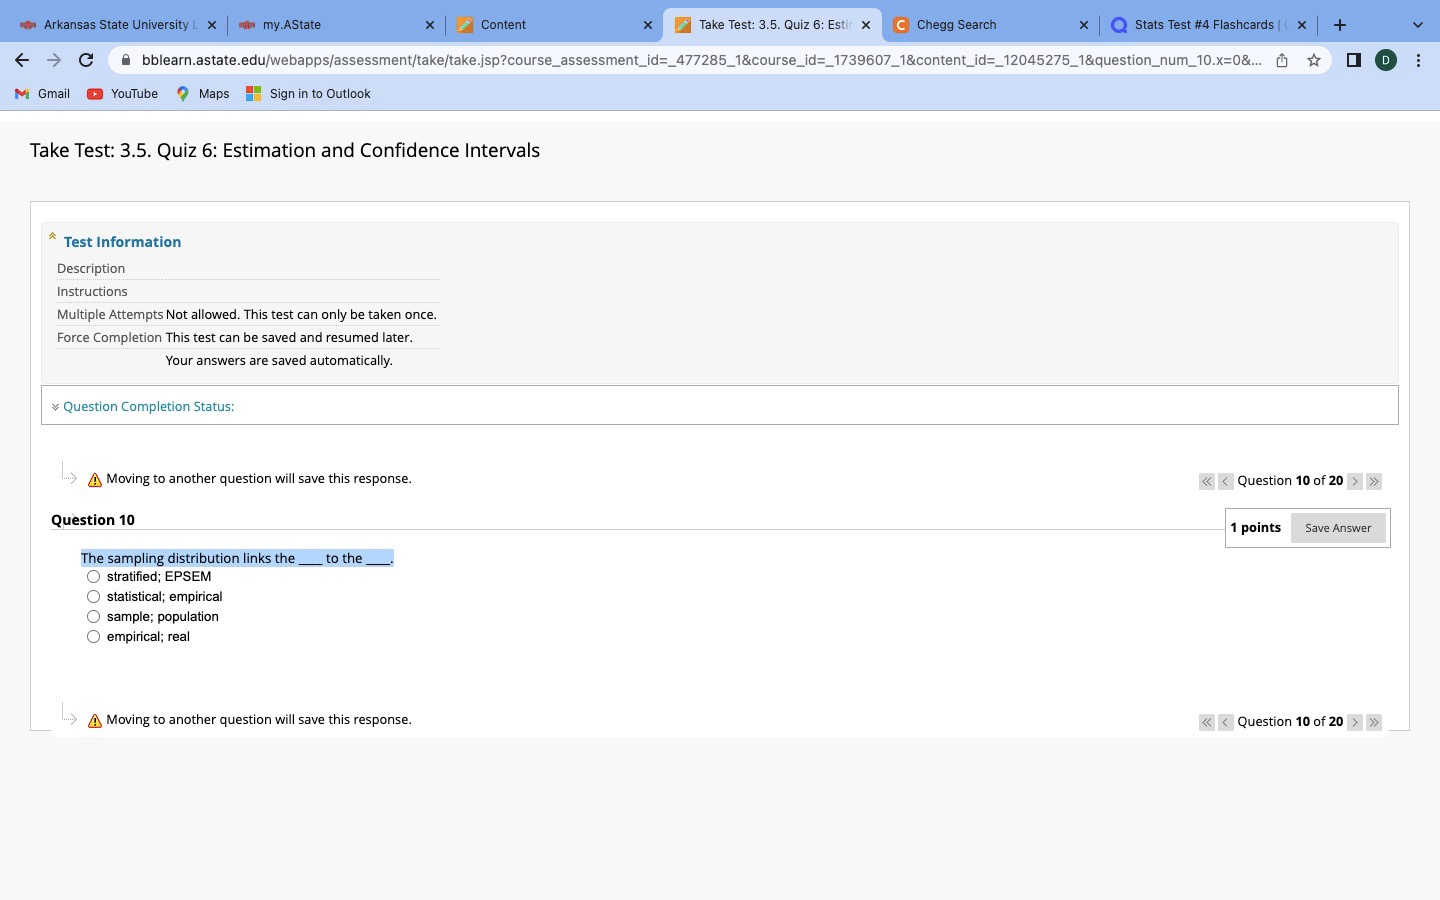Click the bottom warning triangle icon
Viewport: 1440px width, 900px height.
pyautogui.click(x=95, y=721)
